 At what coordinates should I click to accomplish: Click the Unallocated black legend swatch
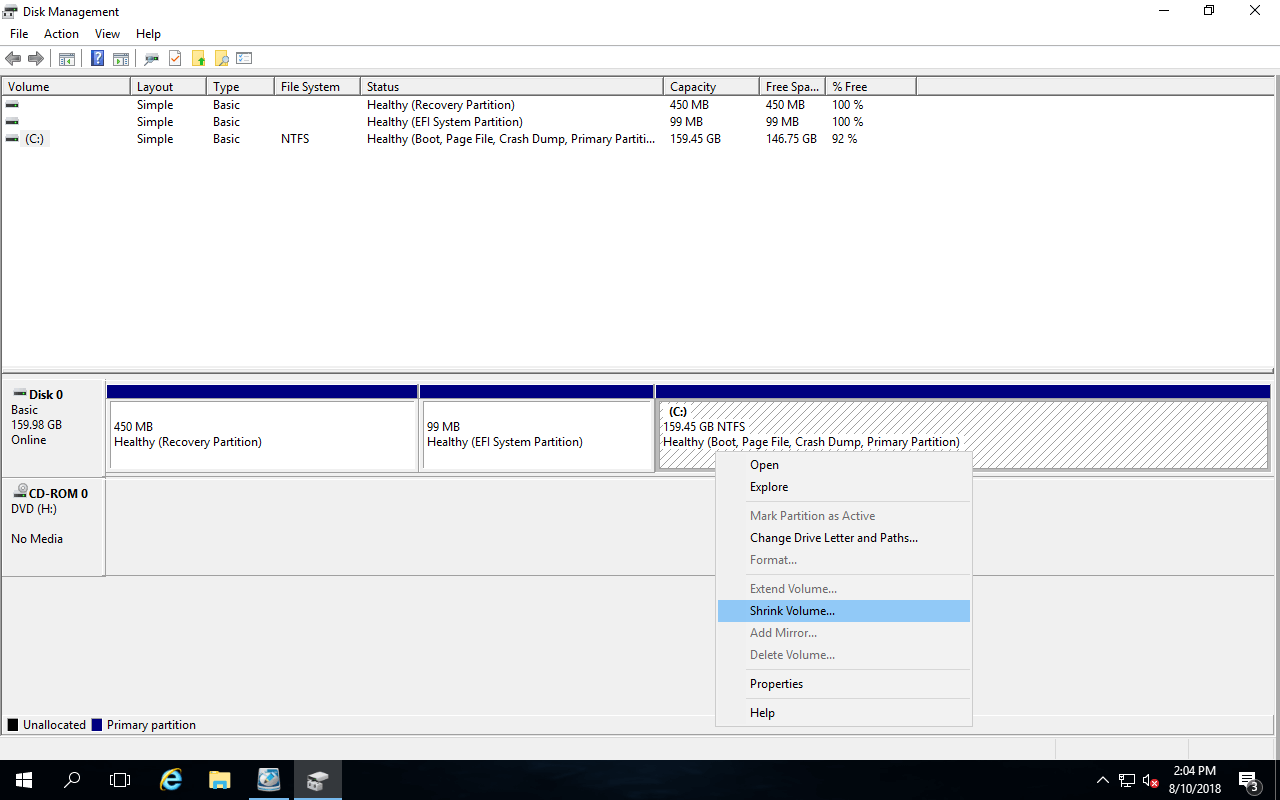(13, 725)
